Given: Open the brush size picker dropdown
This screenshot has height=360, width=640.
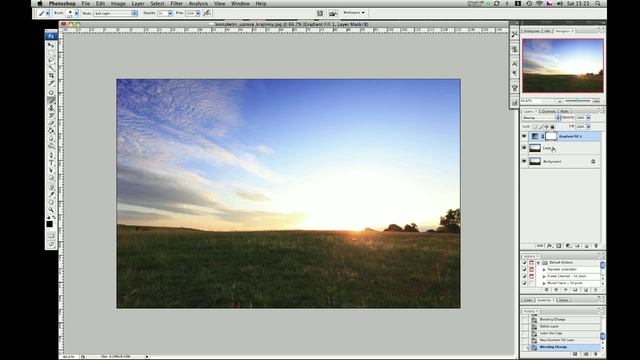Looking at the screenshot, I should [x=76, y=13].
